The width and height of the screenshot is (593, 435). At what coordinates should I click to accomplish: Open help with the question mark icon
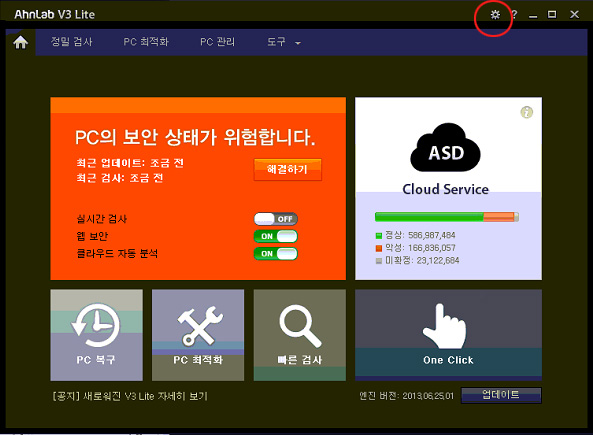(x=514, y=15)
